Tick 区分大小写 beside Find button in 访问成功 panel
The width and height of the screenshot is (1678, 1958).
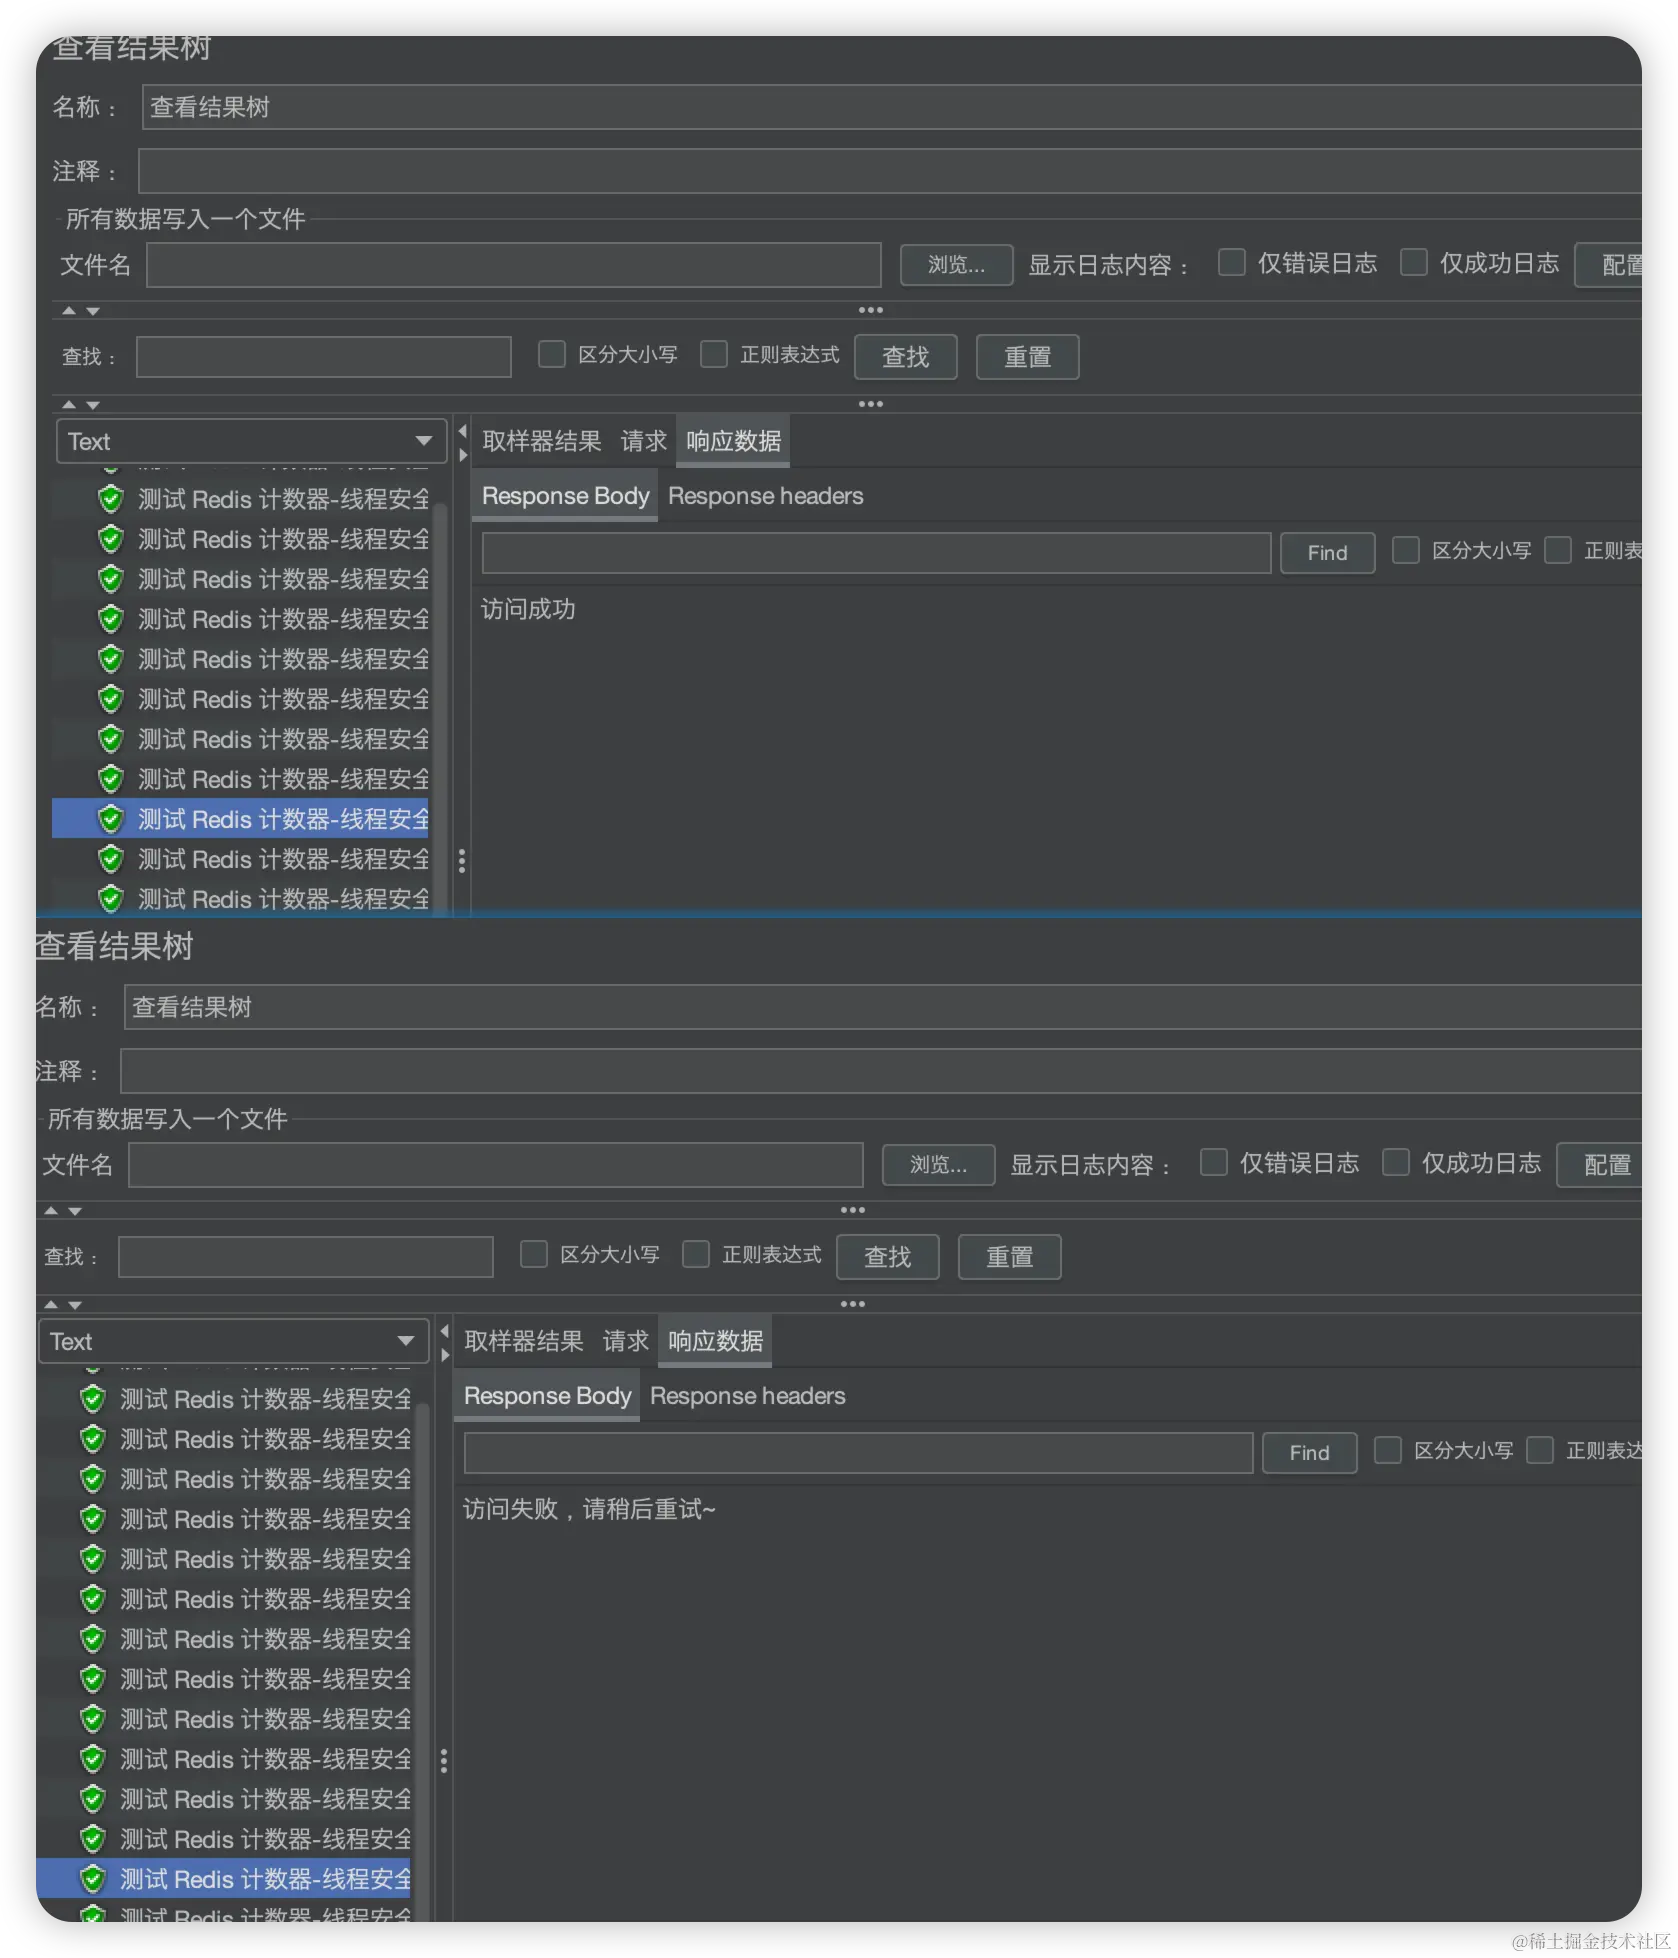coord(1405,551)
